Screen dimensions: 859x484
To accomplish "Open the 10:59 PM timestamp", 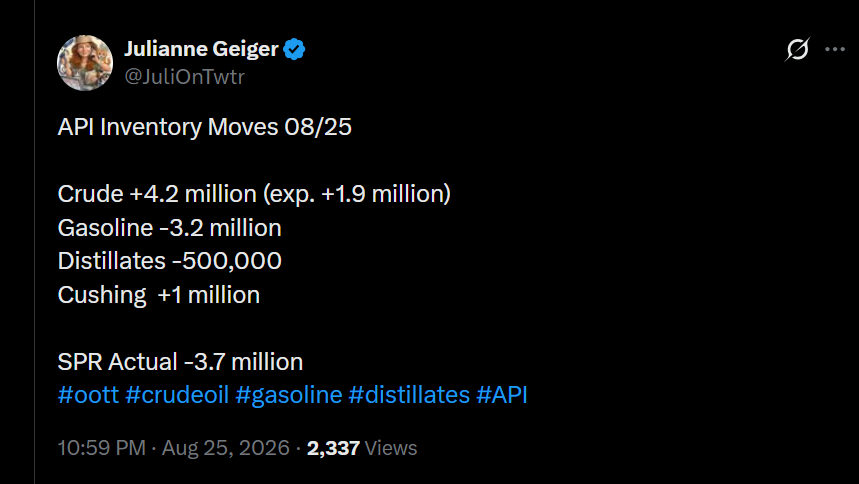I will (102, 448).
